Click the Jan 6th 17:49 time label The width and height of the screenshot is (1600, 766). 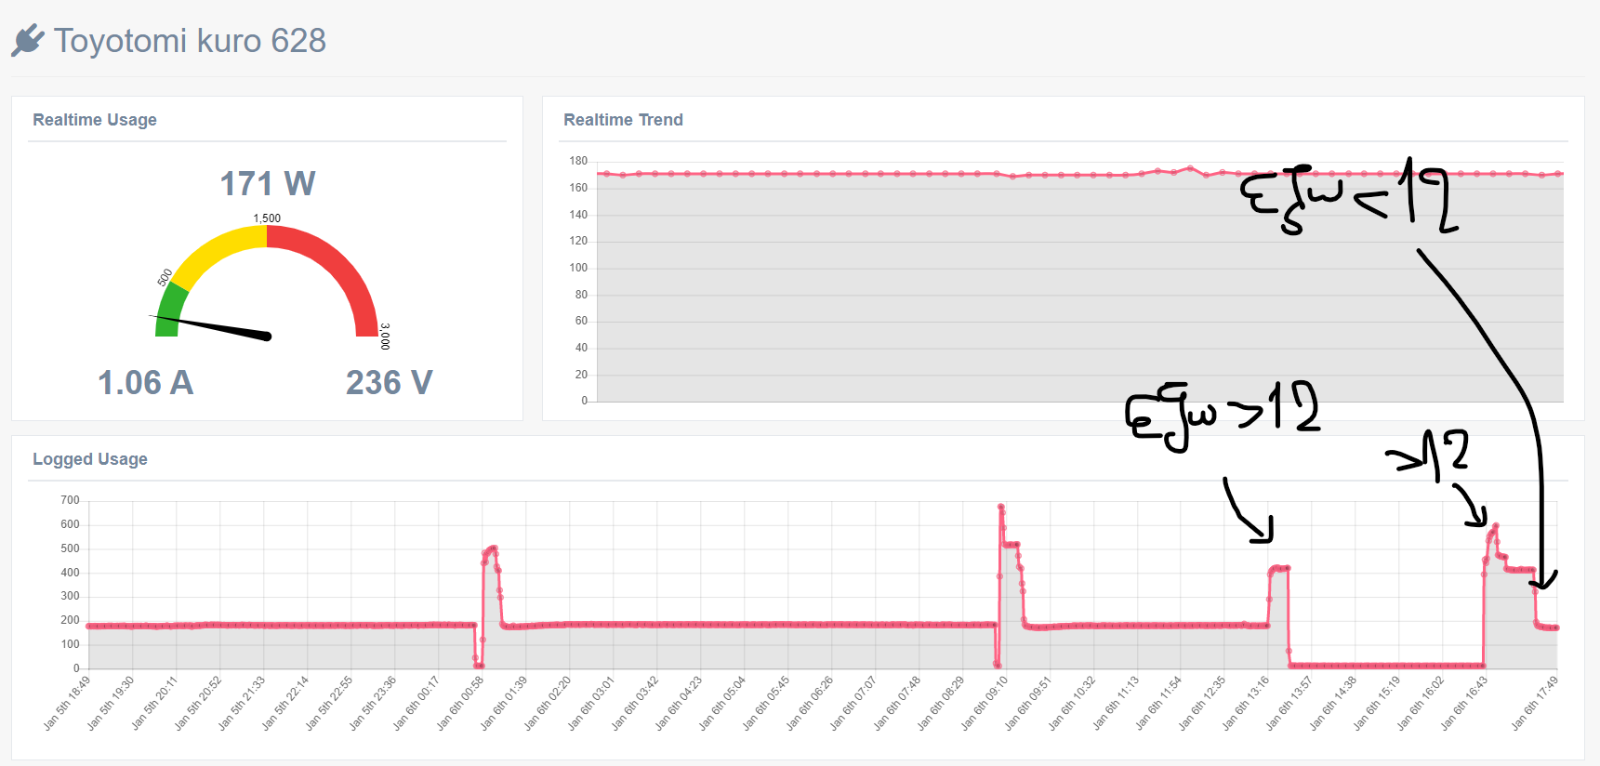tap(1534, 703)
